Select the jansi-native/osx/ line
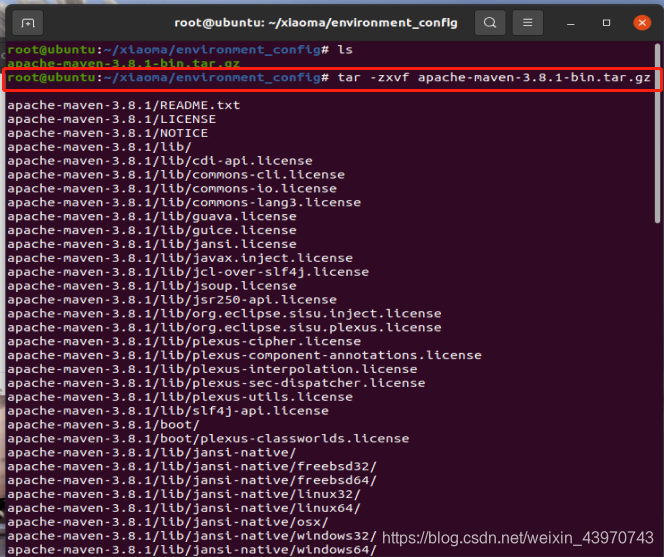664x557 pixels. coord(168,522)
